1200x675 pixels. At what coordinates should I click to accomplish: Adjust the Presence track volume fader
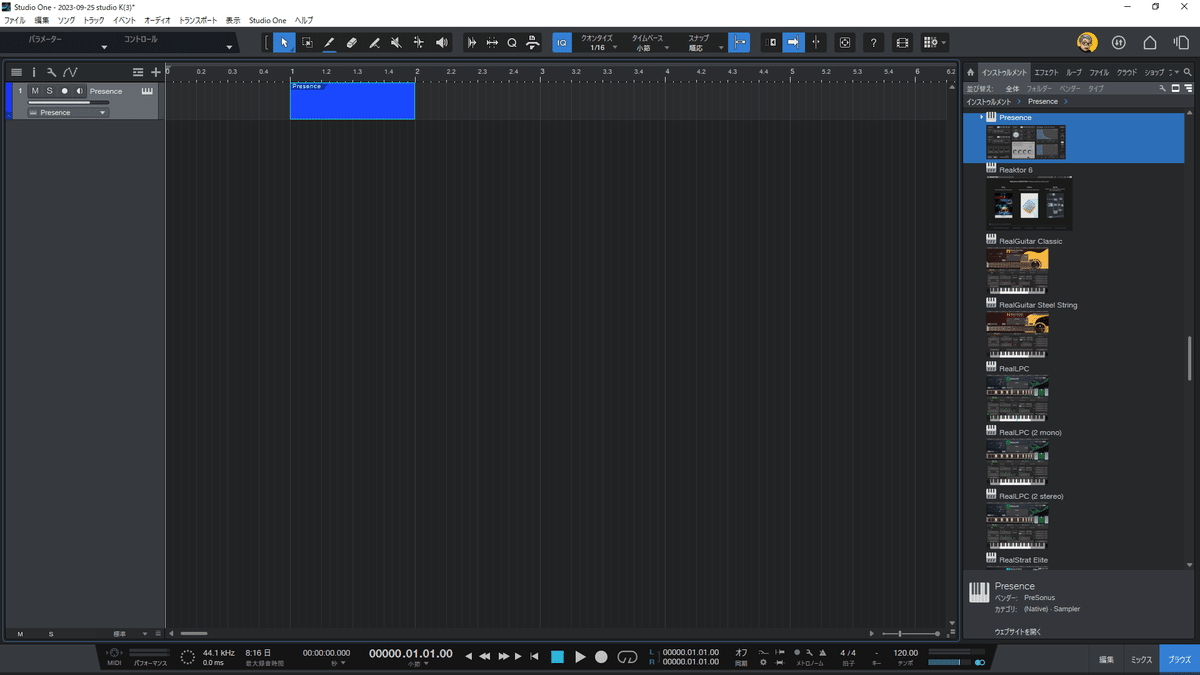pos(68,102)
